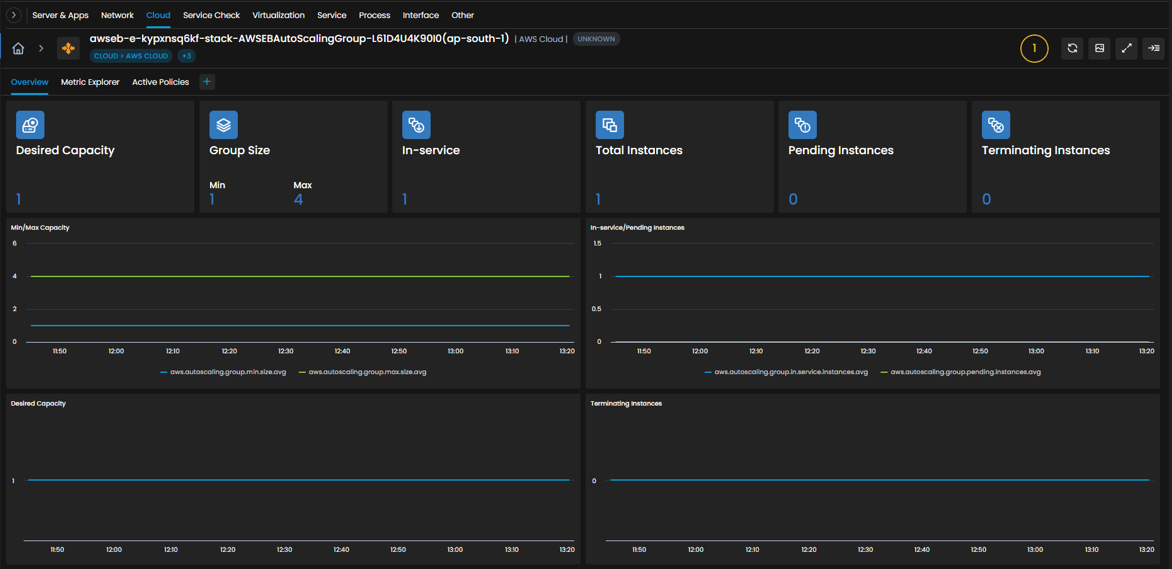The width and height of the screenshot is (1172, 569).
Task: Open the Service menu item
Action: coord(331,15)
